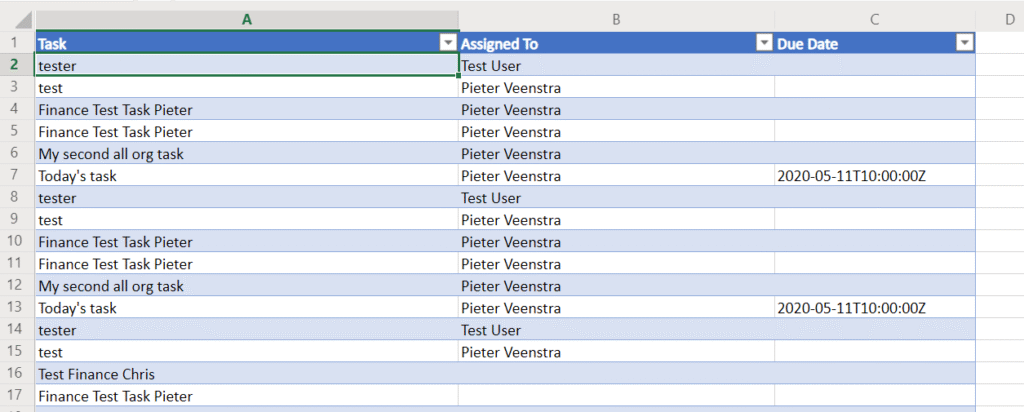This screenshot has height=412, width=1024.
Task: Select the 2020-05-11T10:00:00Z date in row 13
Action: coord(875,307)
